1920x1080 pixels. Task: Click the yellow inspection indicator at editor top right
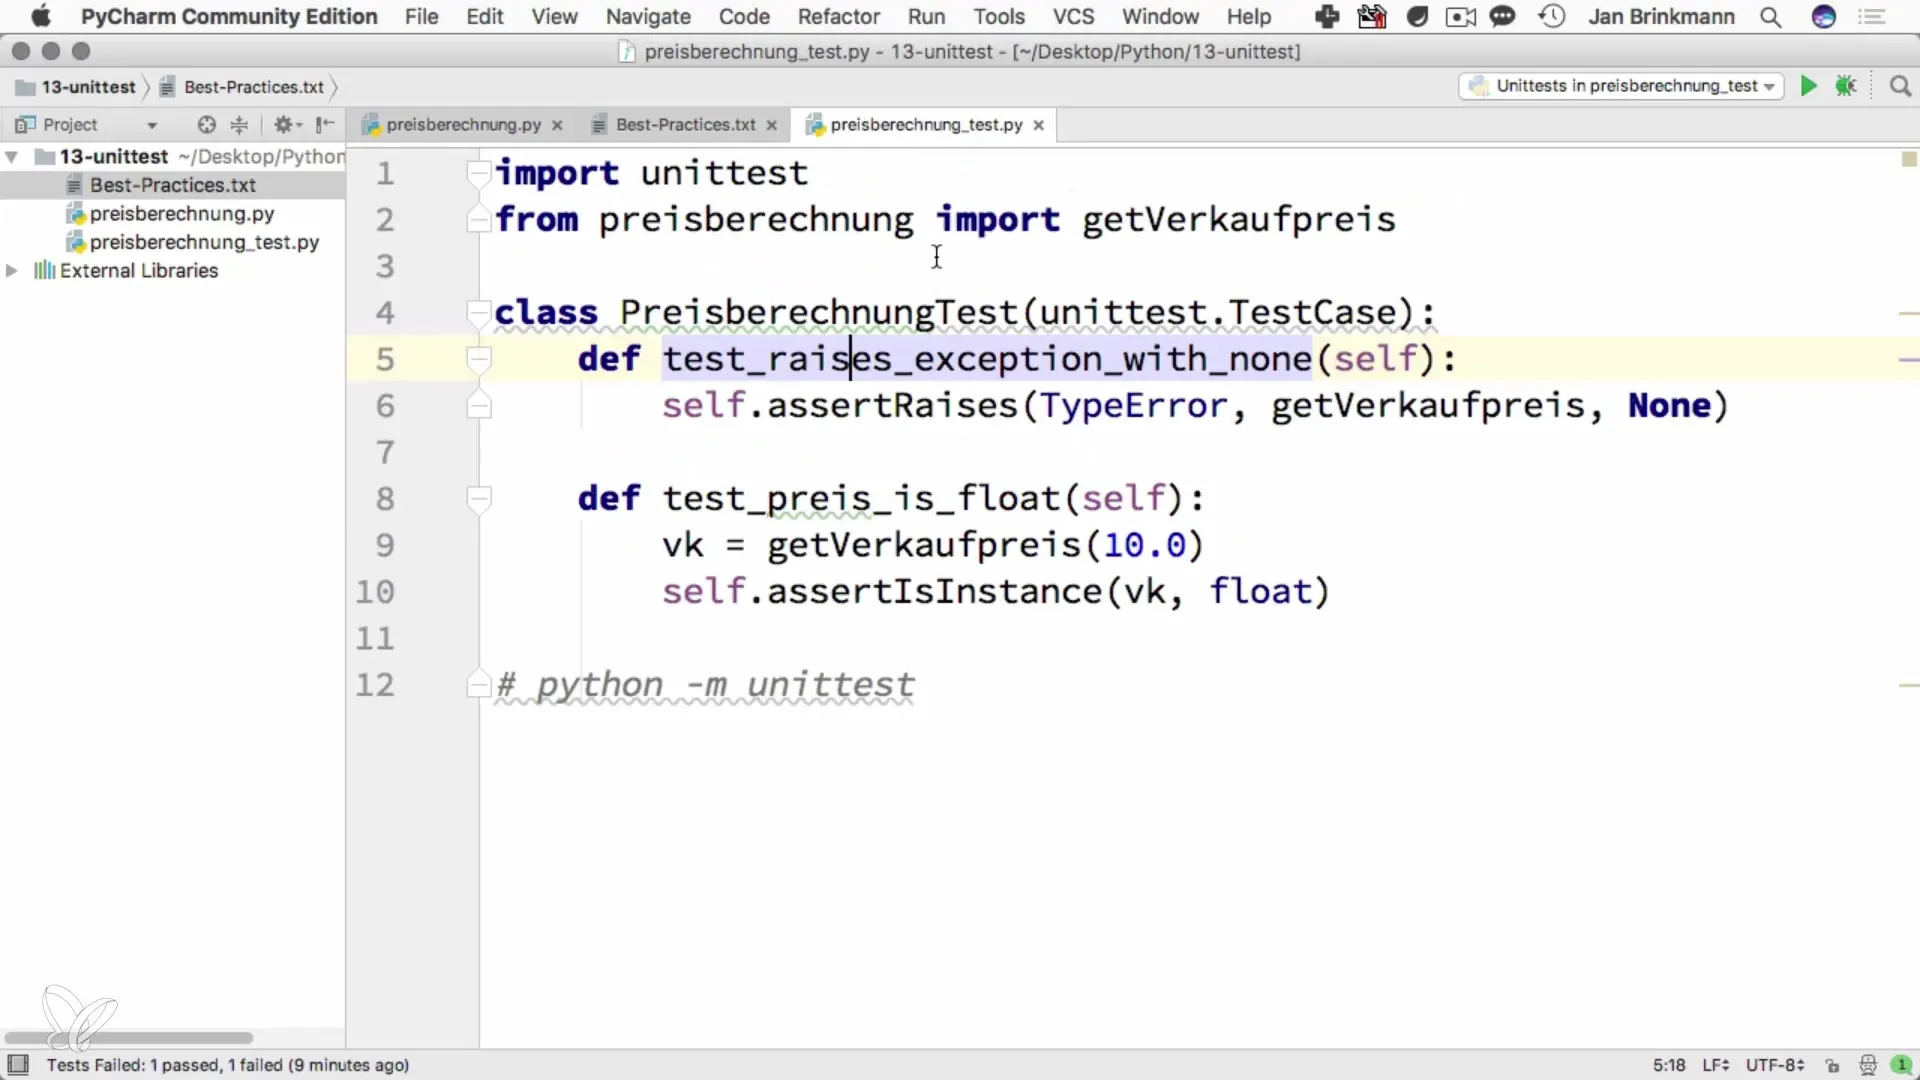tap(1908, 159)
